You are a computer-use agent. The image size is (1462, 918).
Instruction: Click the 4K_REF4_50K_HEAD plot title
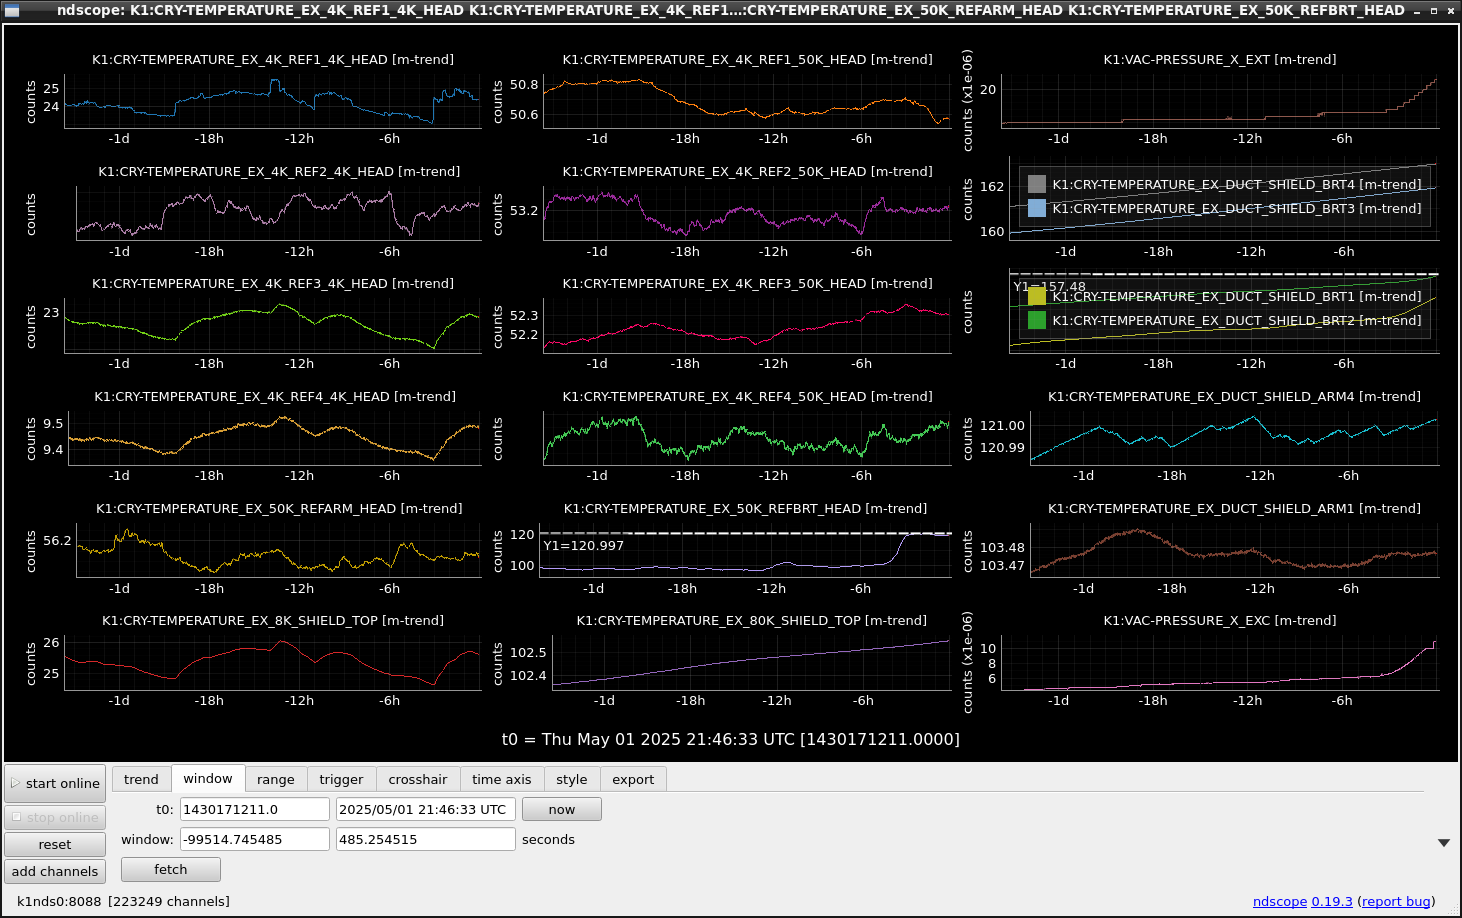click(748, 397)
